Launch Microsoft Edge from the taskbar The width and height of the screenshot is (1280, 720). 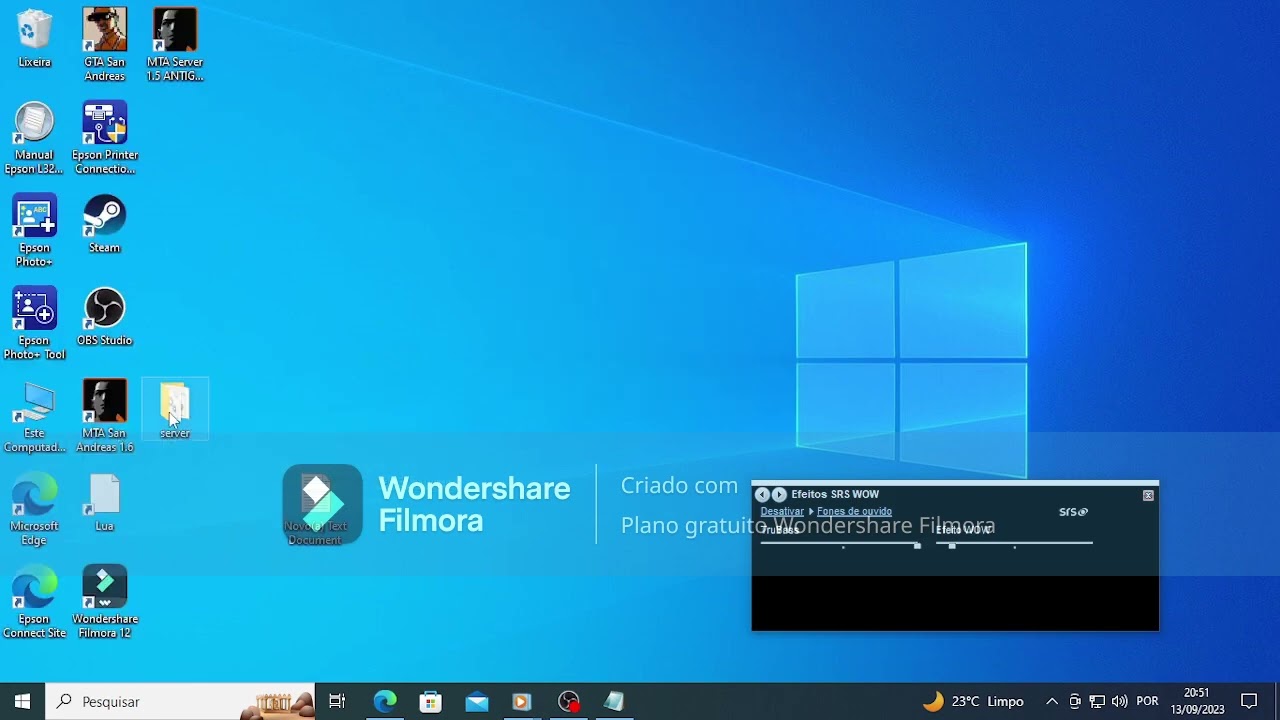click(385, 701)
